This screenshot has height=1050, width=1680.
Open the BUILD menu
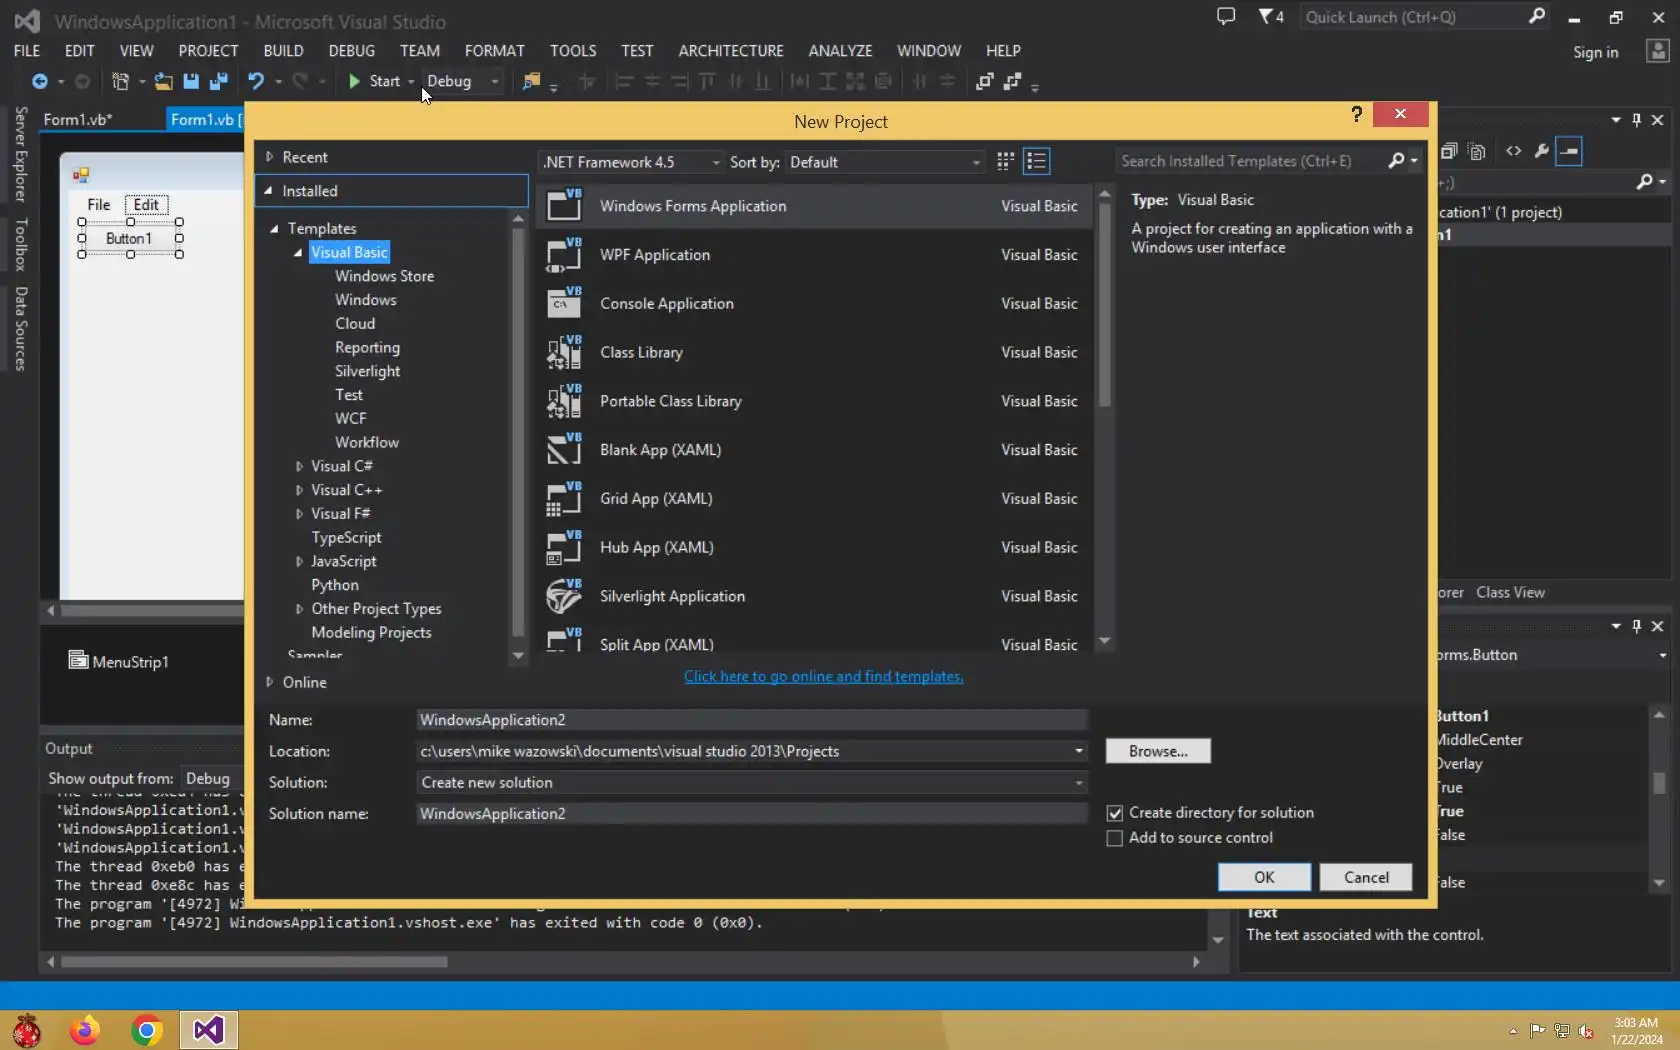click(x=283, y=50)
